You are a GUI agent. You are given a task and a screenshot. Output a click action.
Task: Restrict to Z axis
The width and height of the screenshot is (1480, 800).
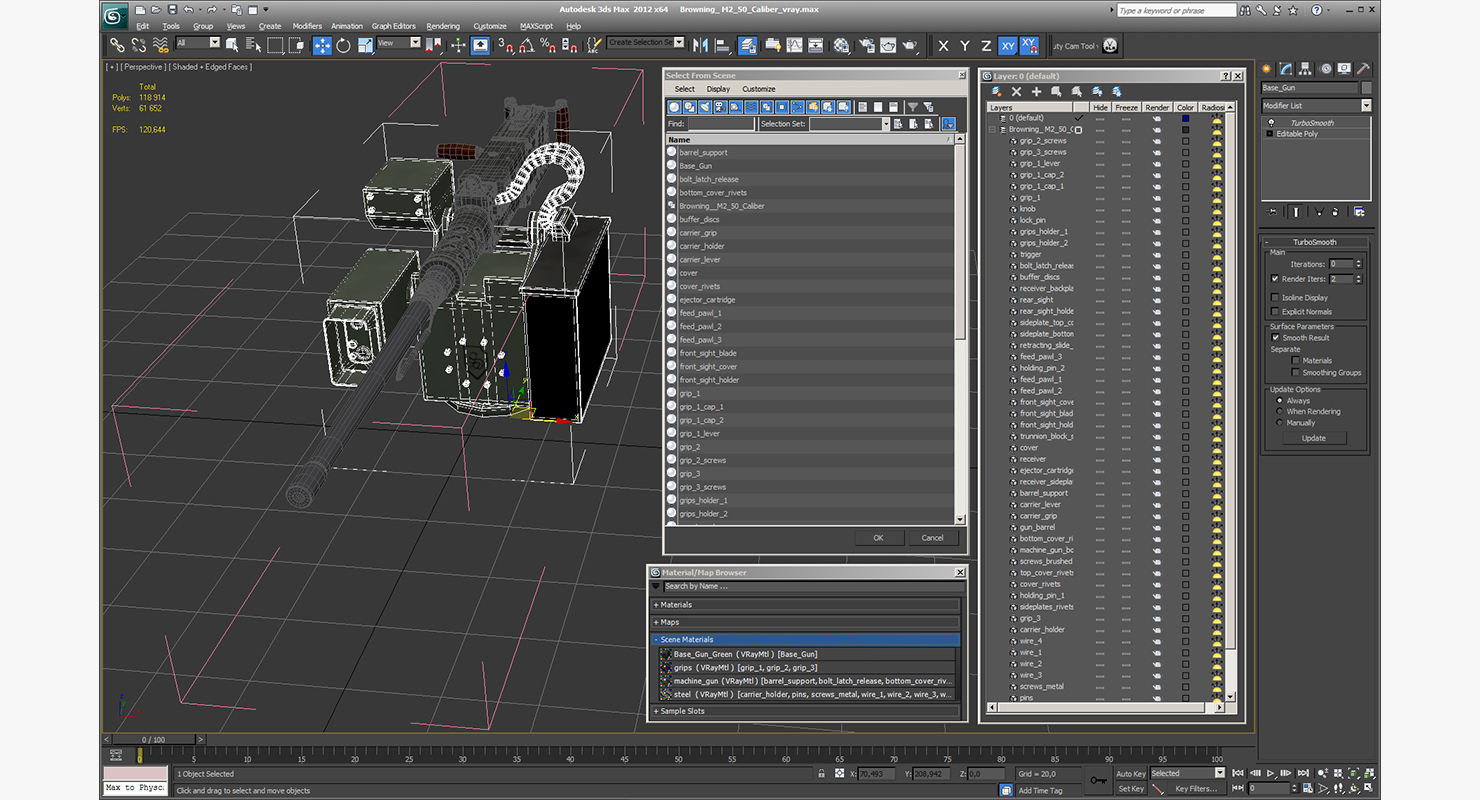[986, 46]
